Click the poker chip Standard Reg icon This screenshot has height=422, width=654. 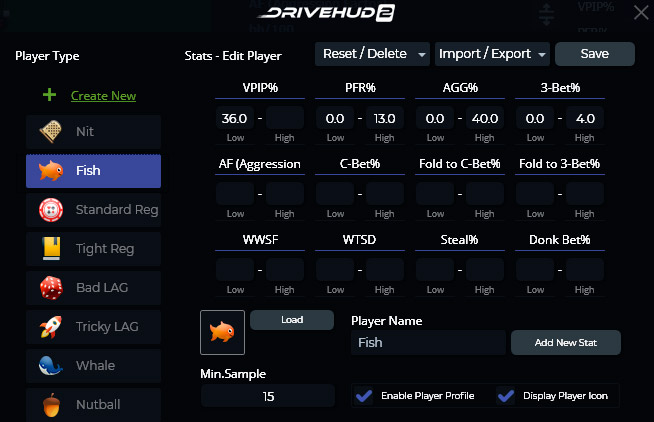coord(51,210)
